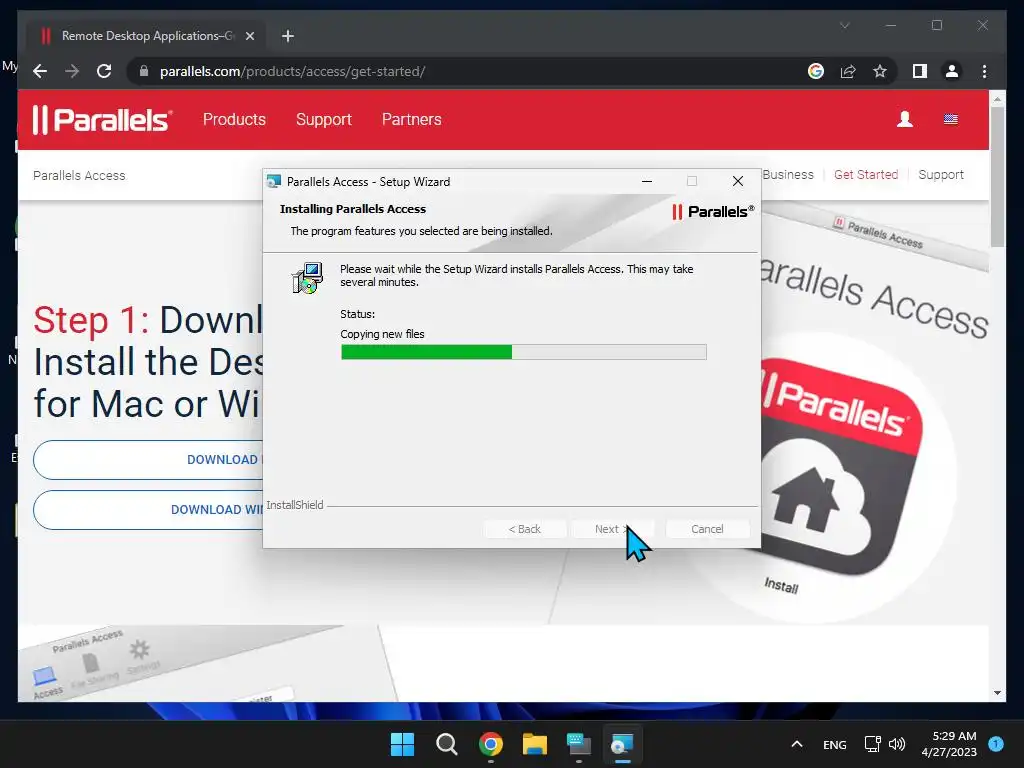Click the installation progress bar
This screenshot has height=768, width=1024.
pyautogui.click(x=524, y=352)
